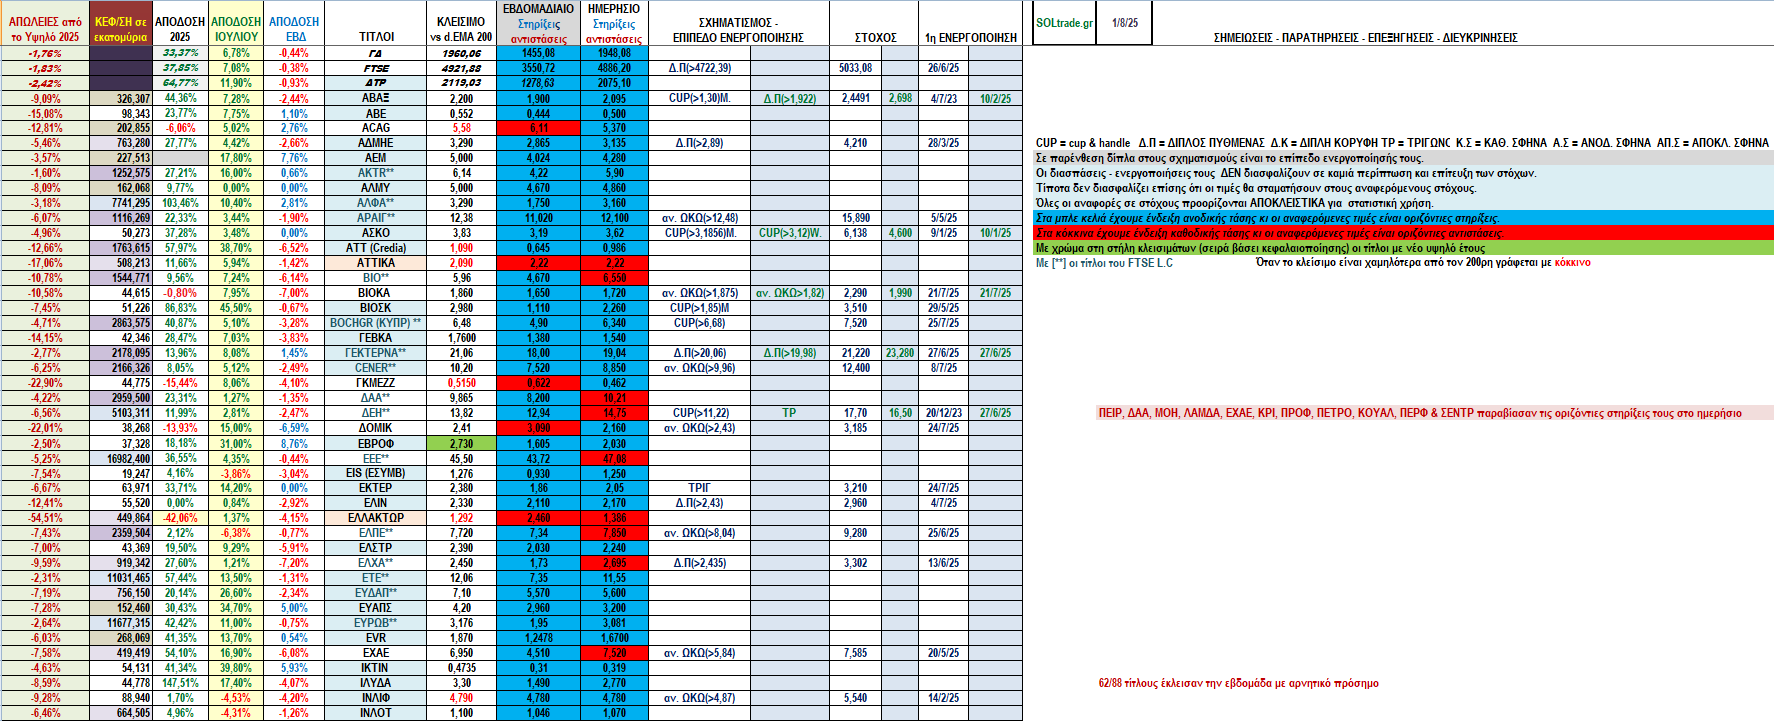The height and width of the screenshot is (721, 1774).
Task: Click the ΙΛΥΔΑ ticker cell
Action: click(x=376, y=683)
